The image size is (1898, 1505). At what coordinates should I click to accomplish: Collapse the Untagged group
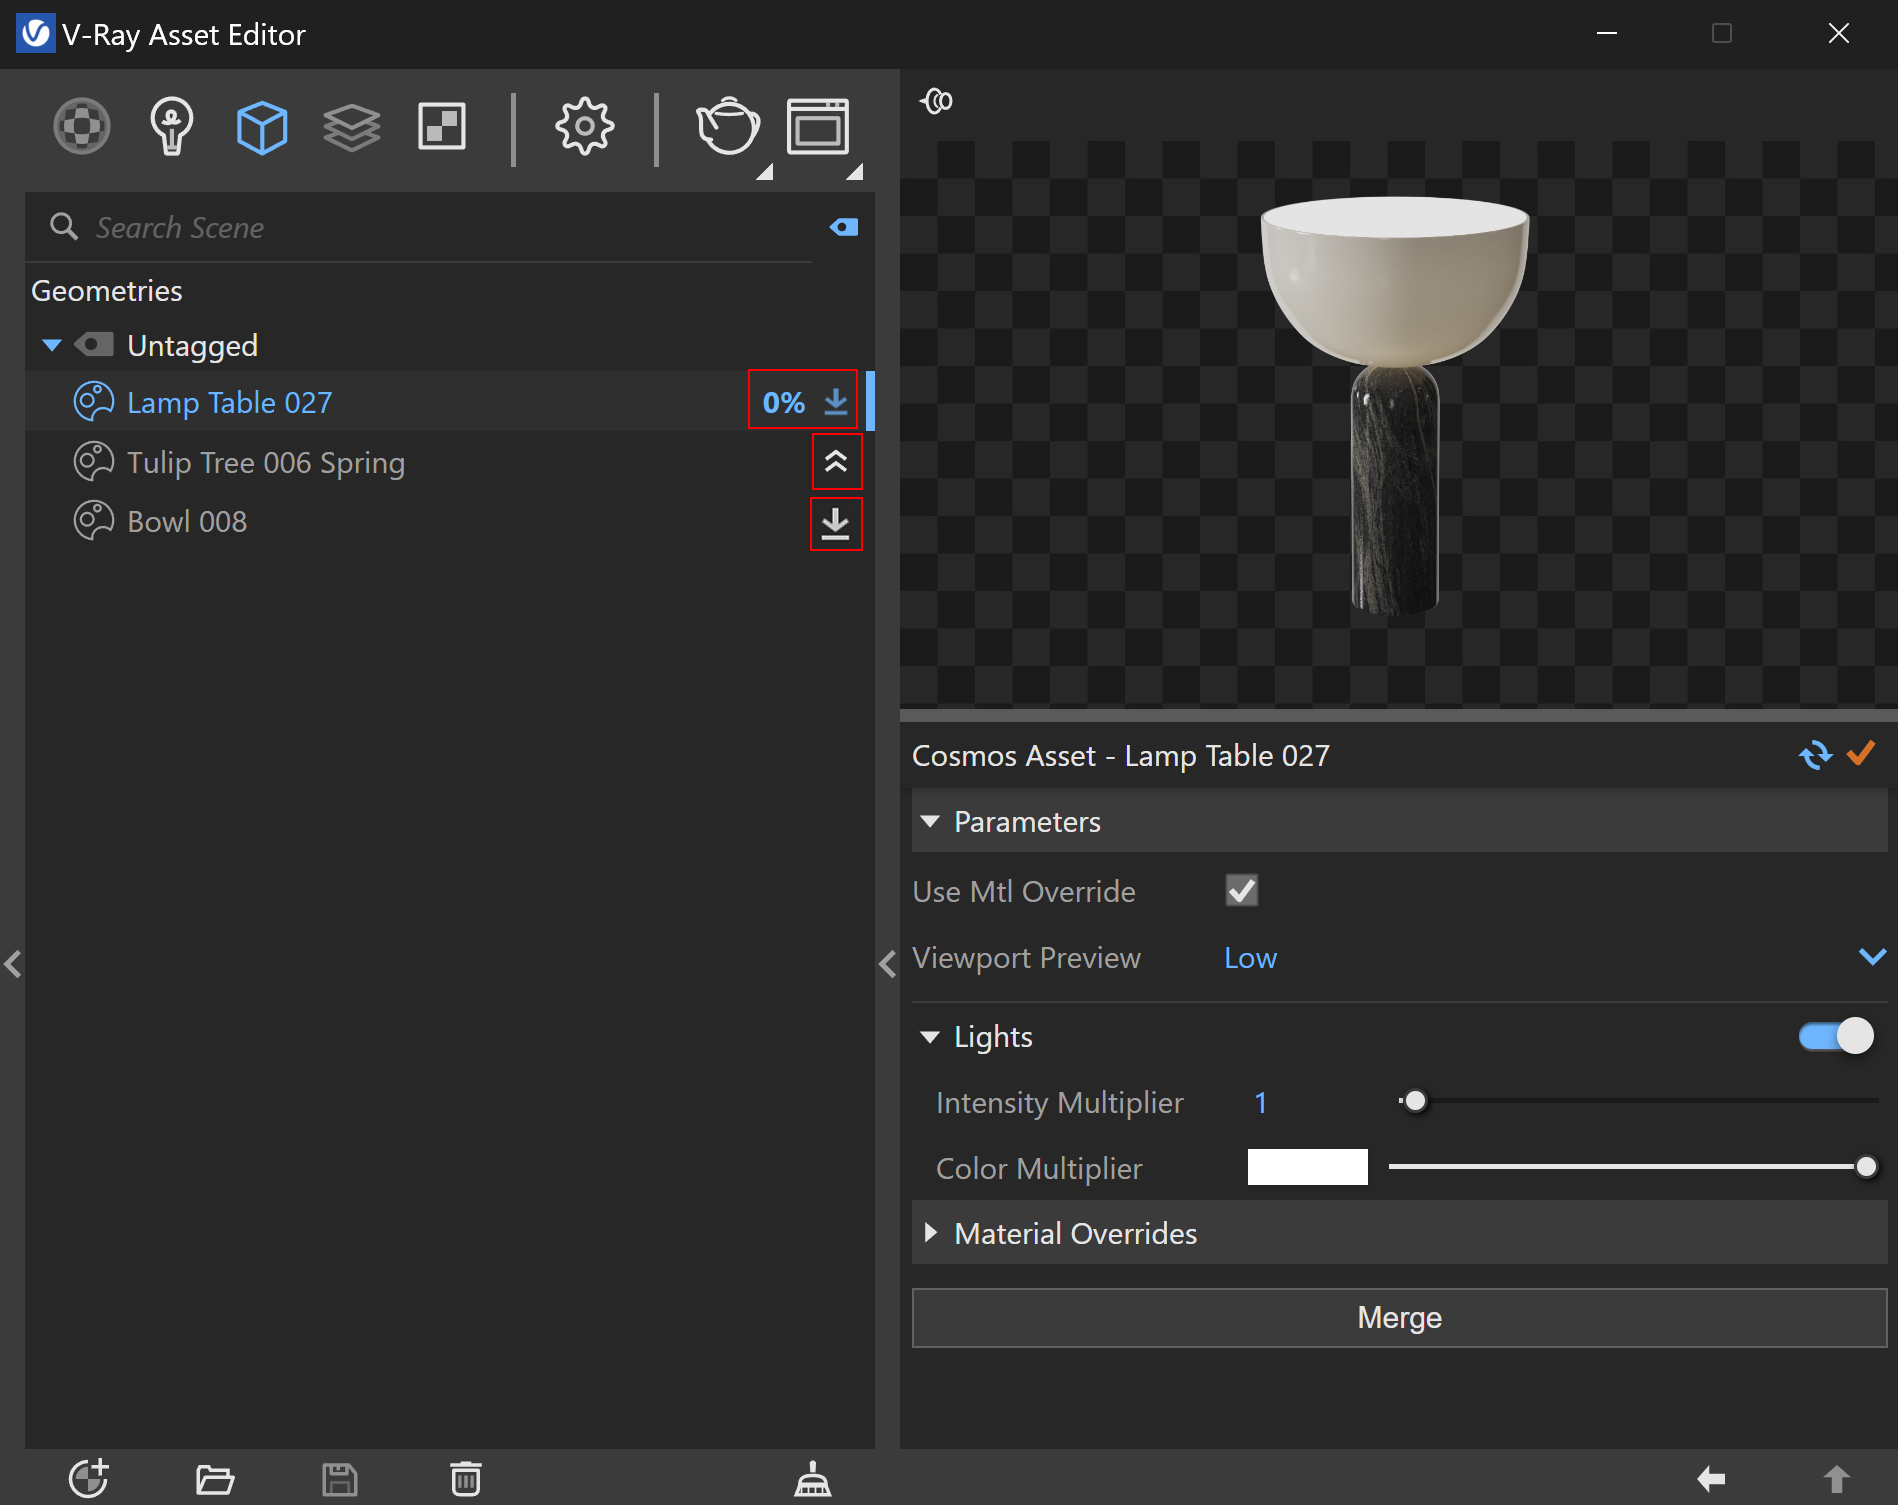pos(52,345)
